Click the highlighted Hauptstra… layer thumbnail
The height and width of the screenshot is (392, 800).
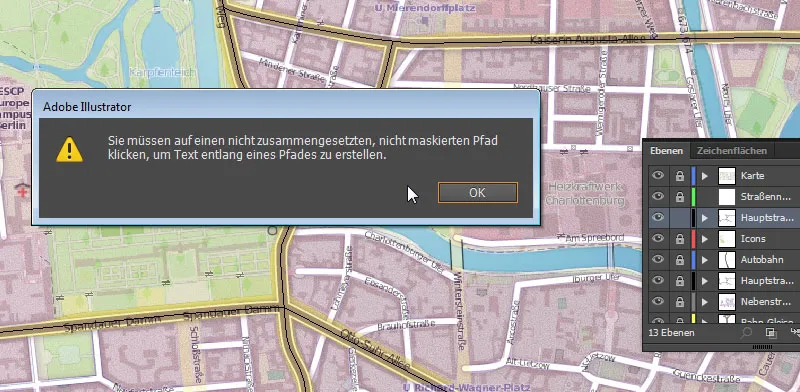pos(727,218)
